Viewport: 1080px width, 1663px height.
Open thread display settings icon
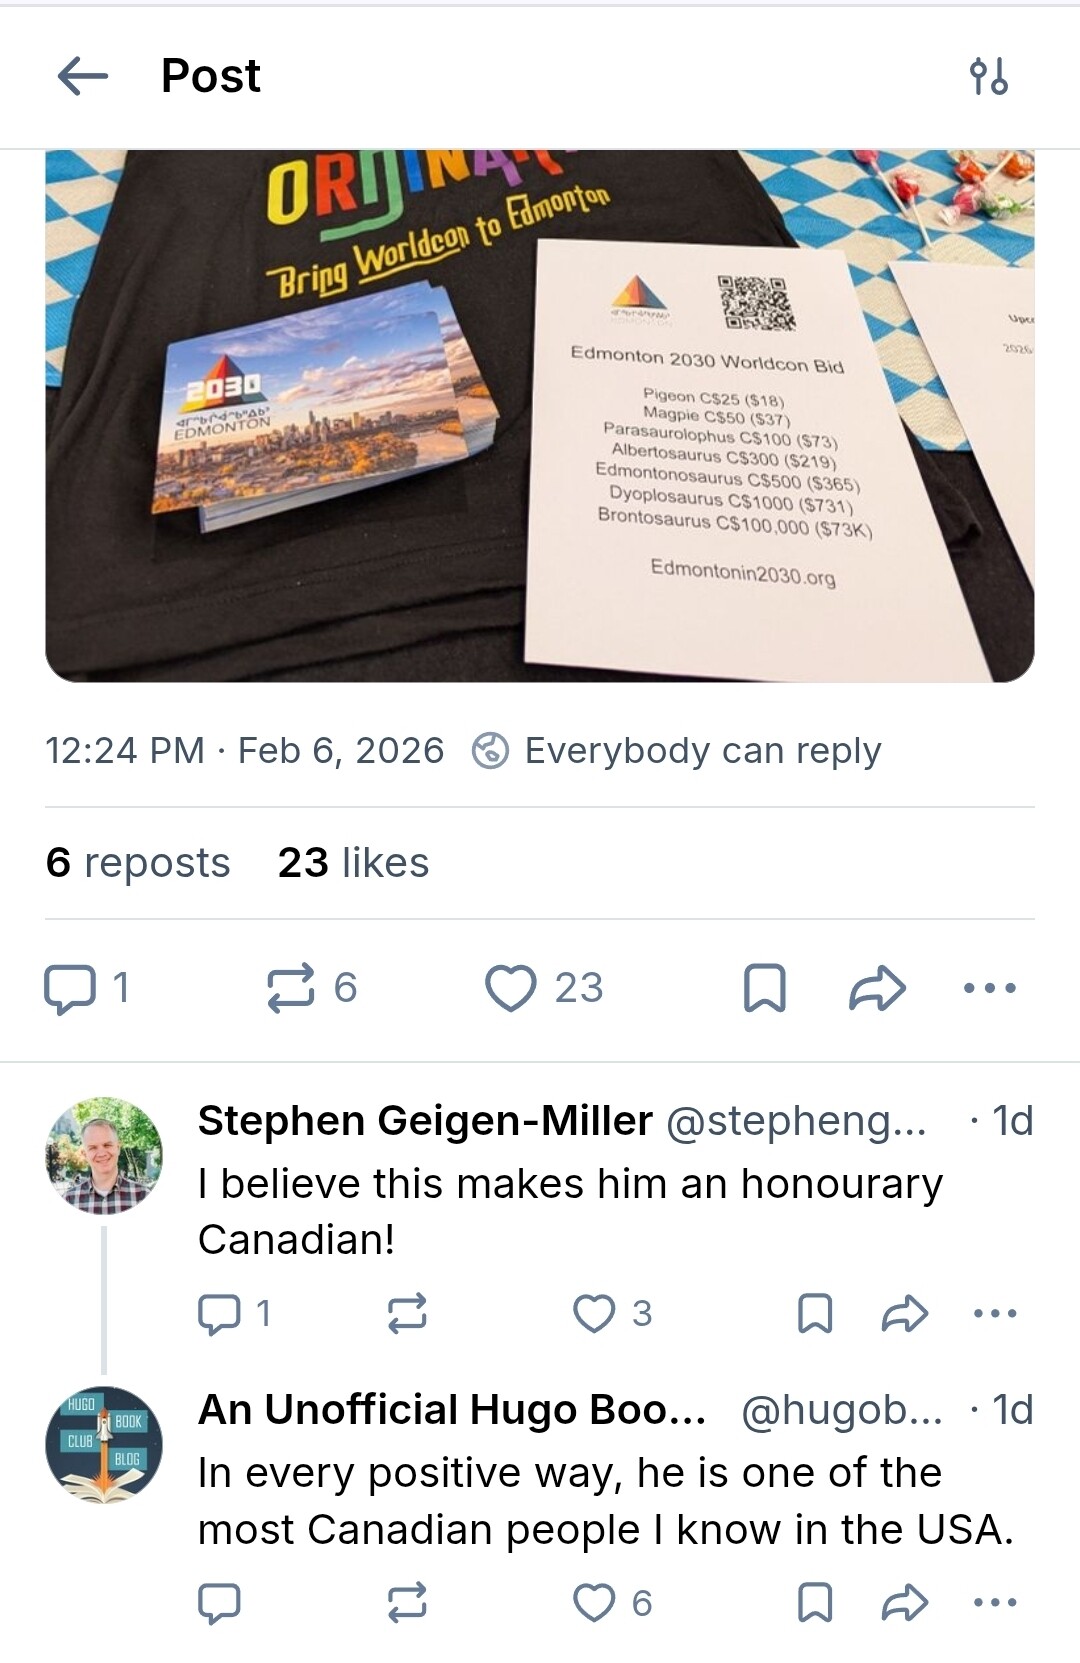pos(988,76)
